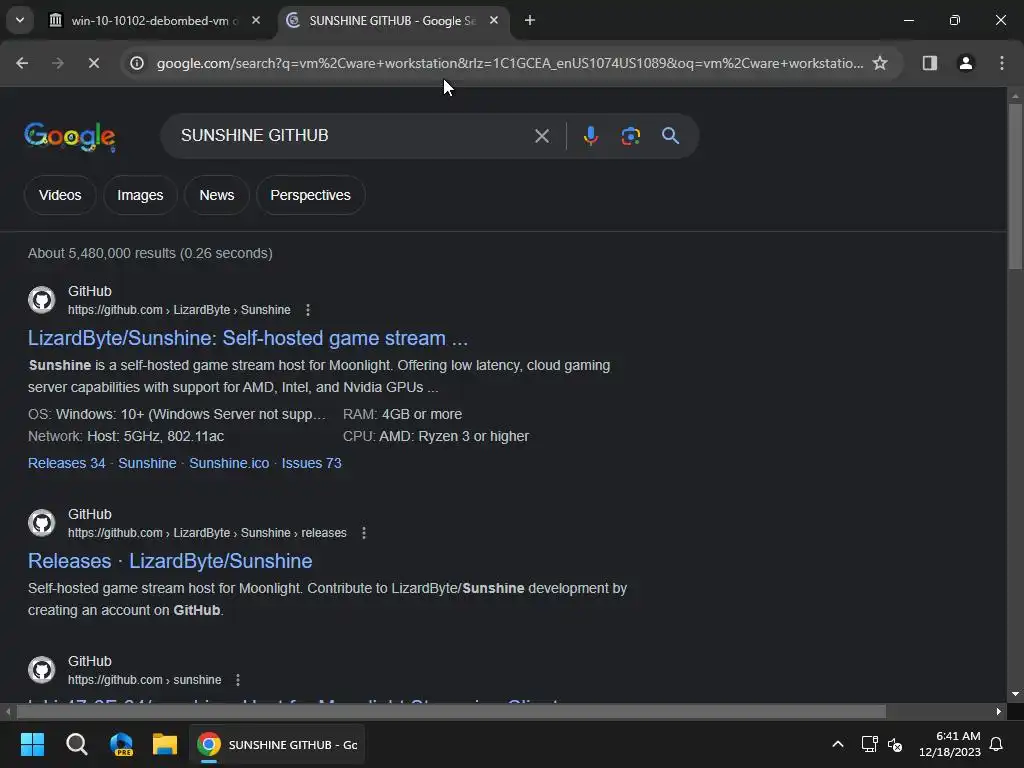The image size is (1024, 768).
Task: Open File Explorer from the taskbar
Action: click(165, 744)
